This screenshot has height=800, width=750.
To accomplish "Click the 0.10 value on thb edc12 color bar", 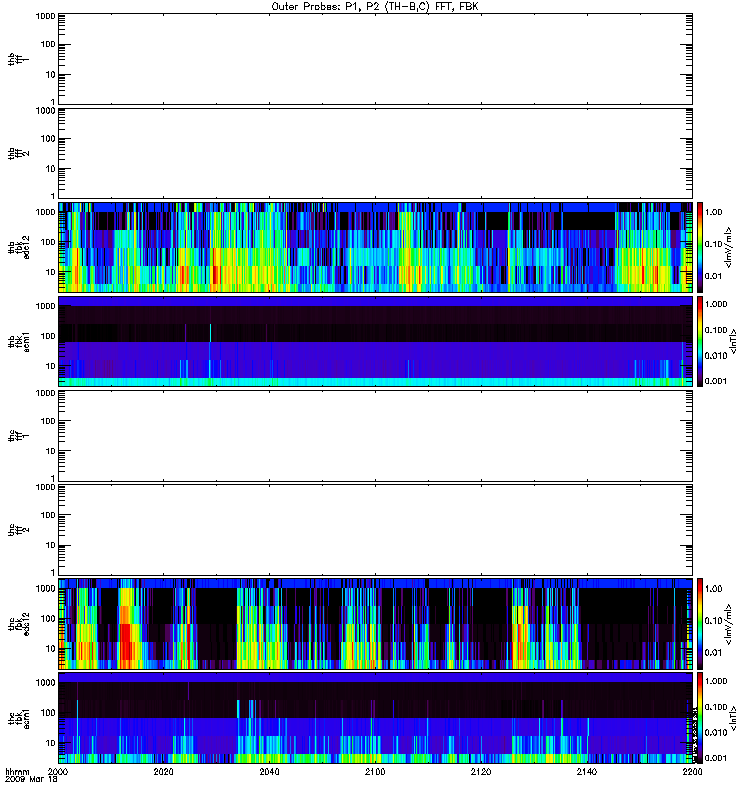I will 713,244.
